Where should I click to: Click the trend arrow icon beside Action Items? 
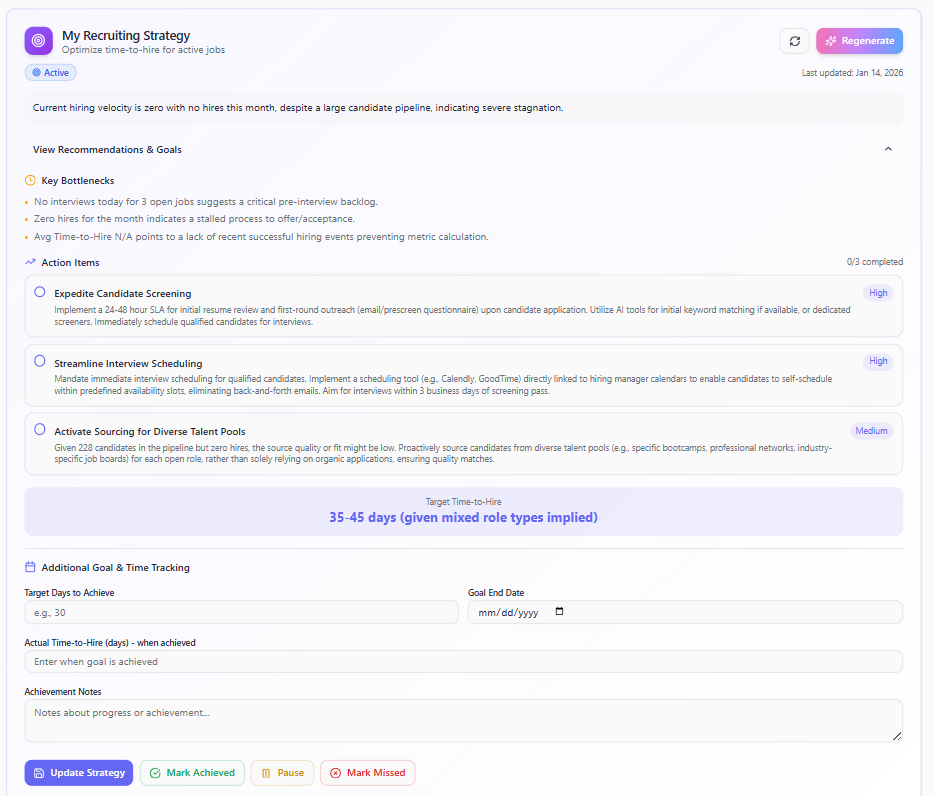click(30, 263)
